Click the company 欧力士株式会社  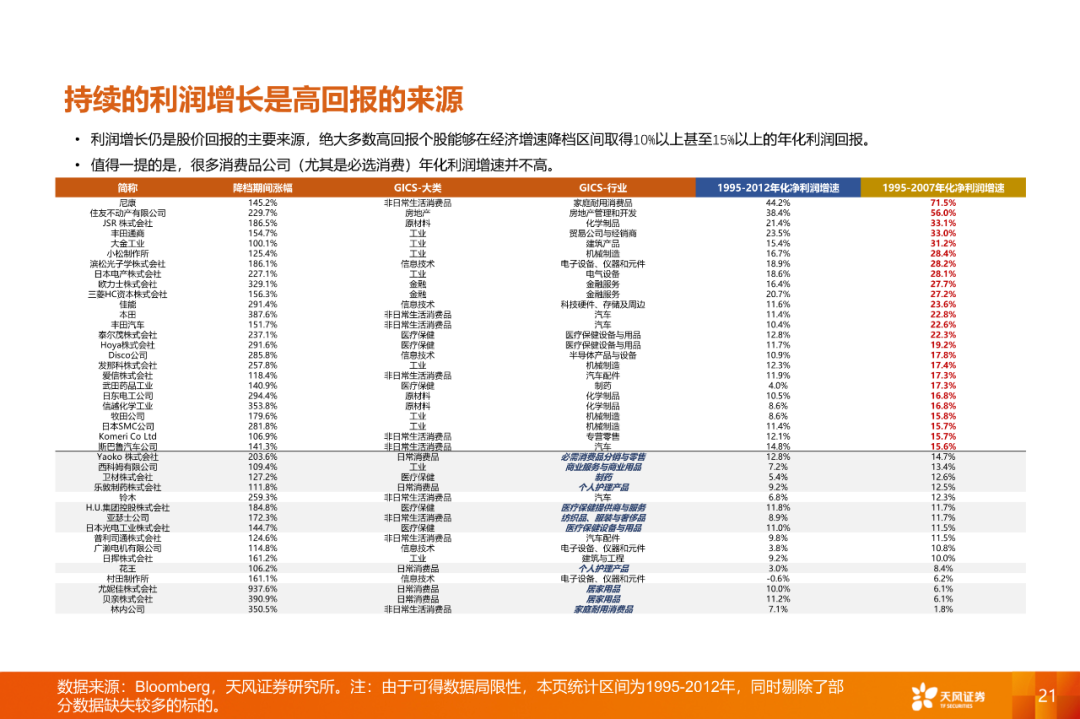pos(127,284)
